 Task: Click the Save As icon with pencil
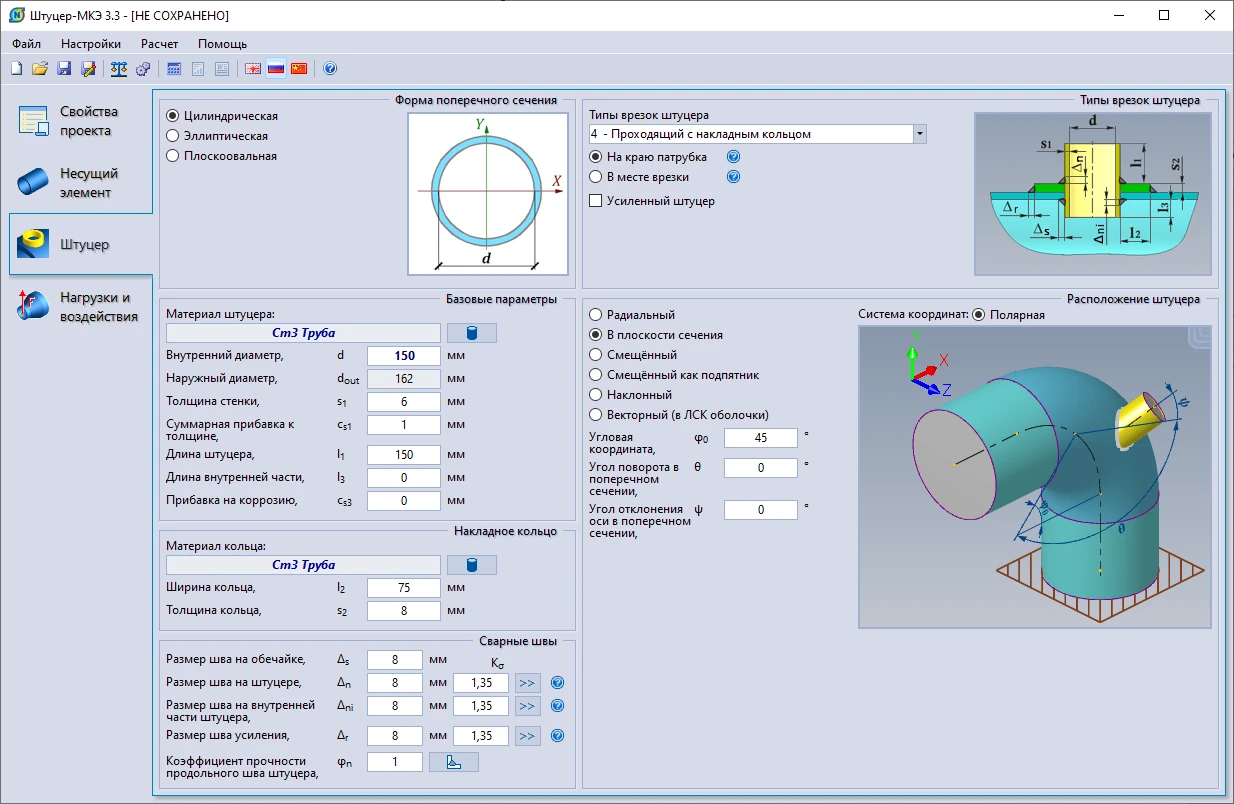pyautogui.click(x=88, y=69)
